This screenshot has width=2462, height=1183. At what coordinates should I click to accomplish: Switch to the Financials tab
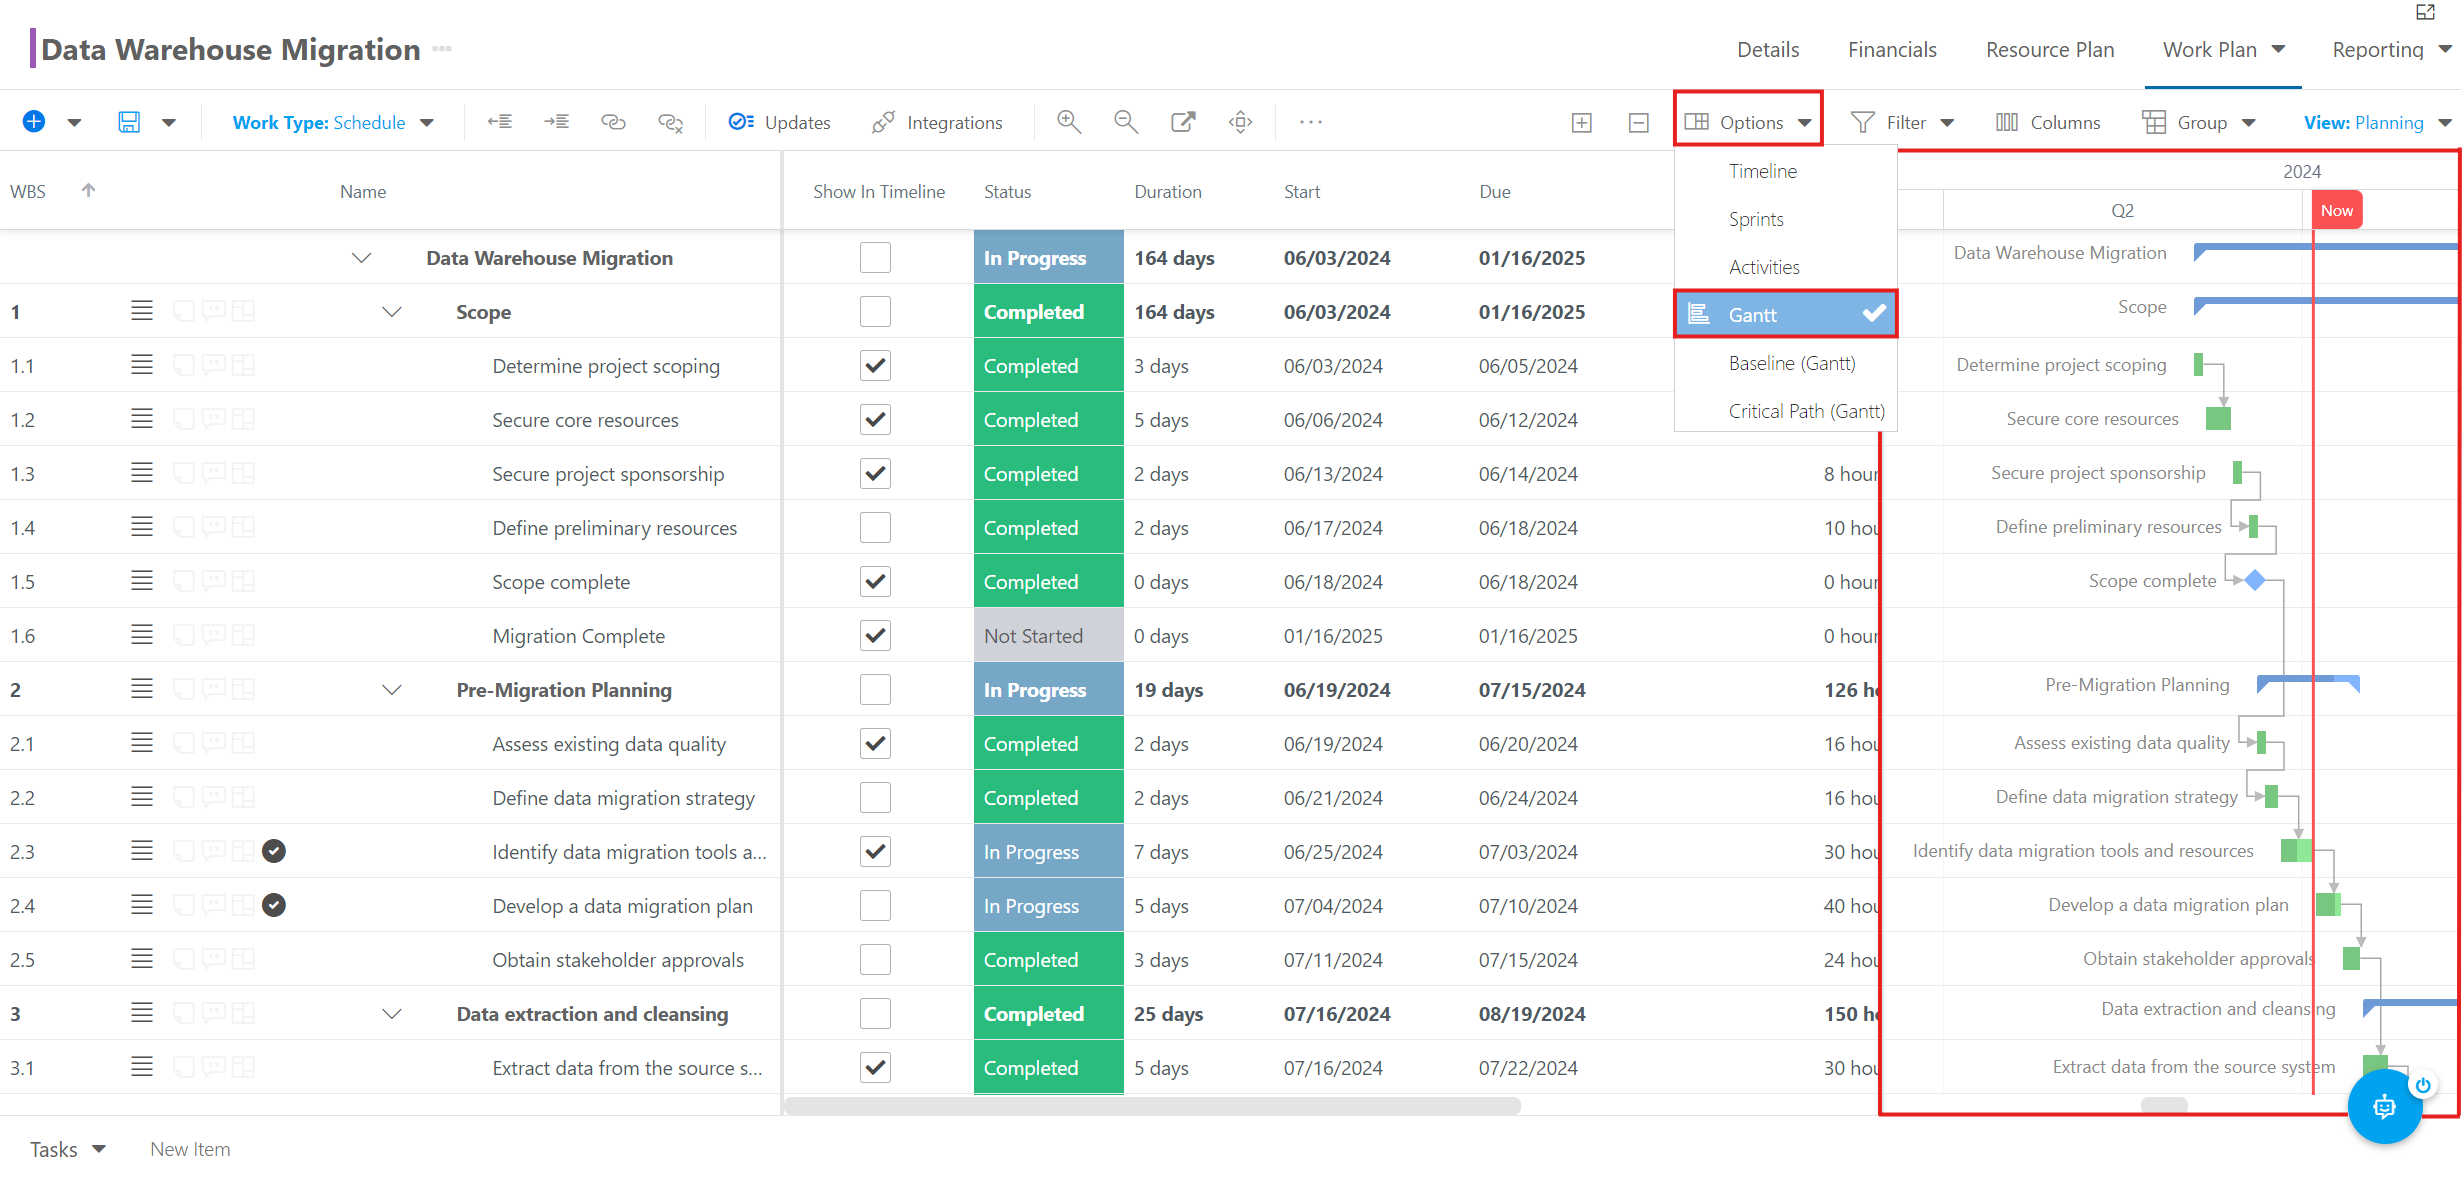point(1892,50)
